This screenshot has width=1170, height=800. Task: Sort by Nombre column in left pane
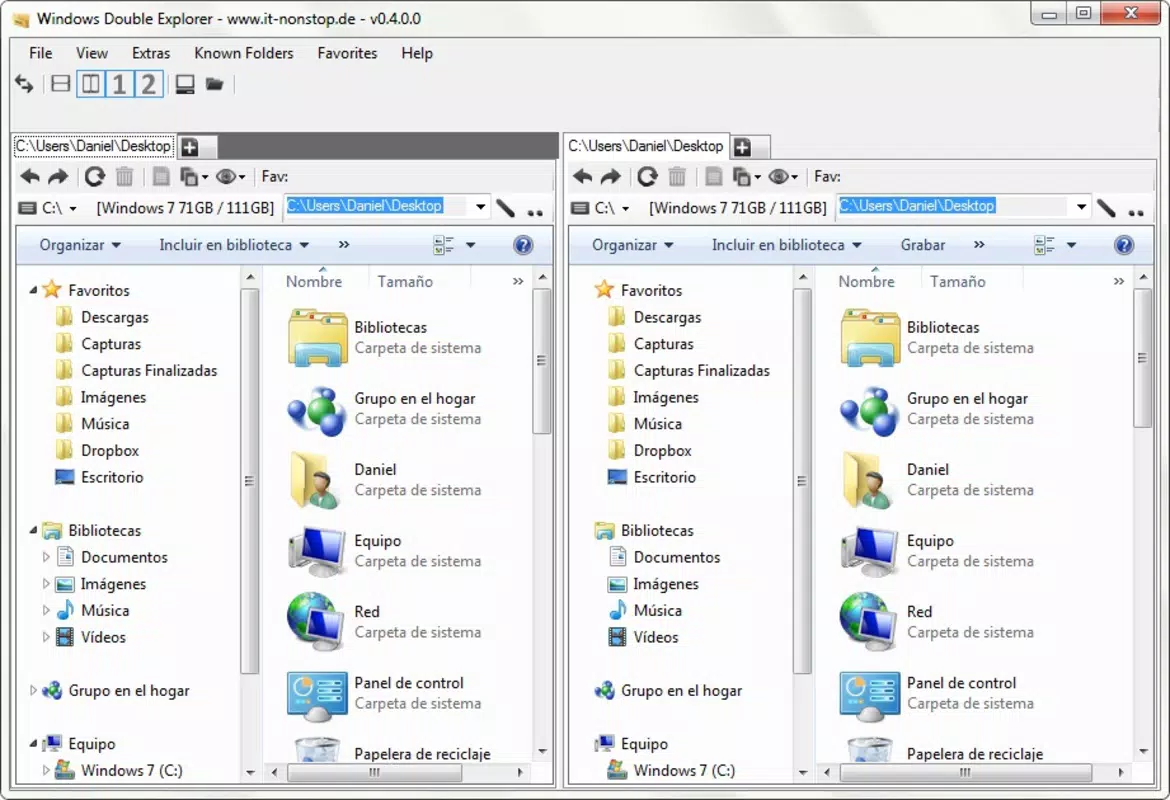(313, 281)
